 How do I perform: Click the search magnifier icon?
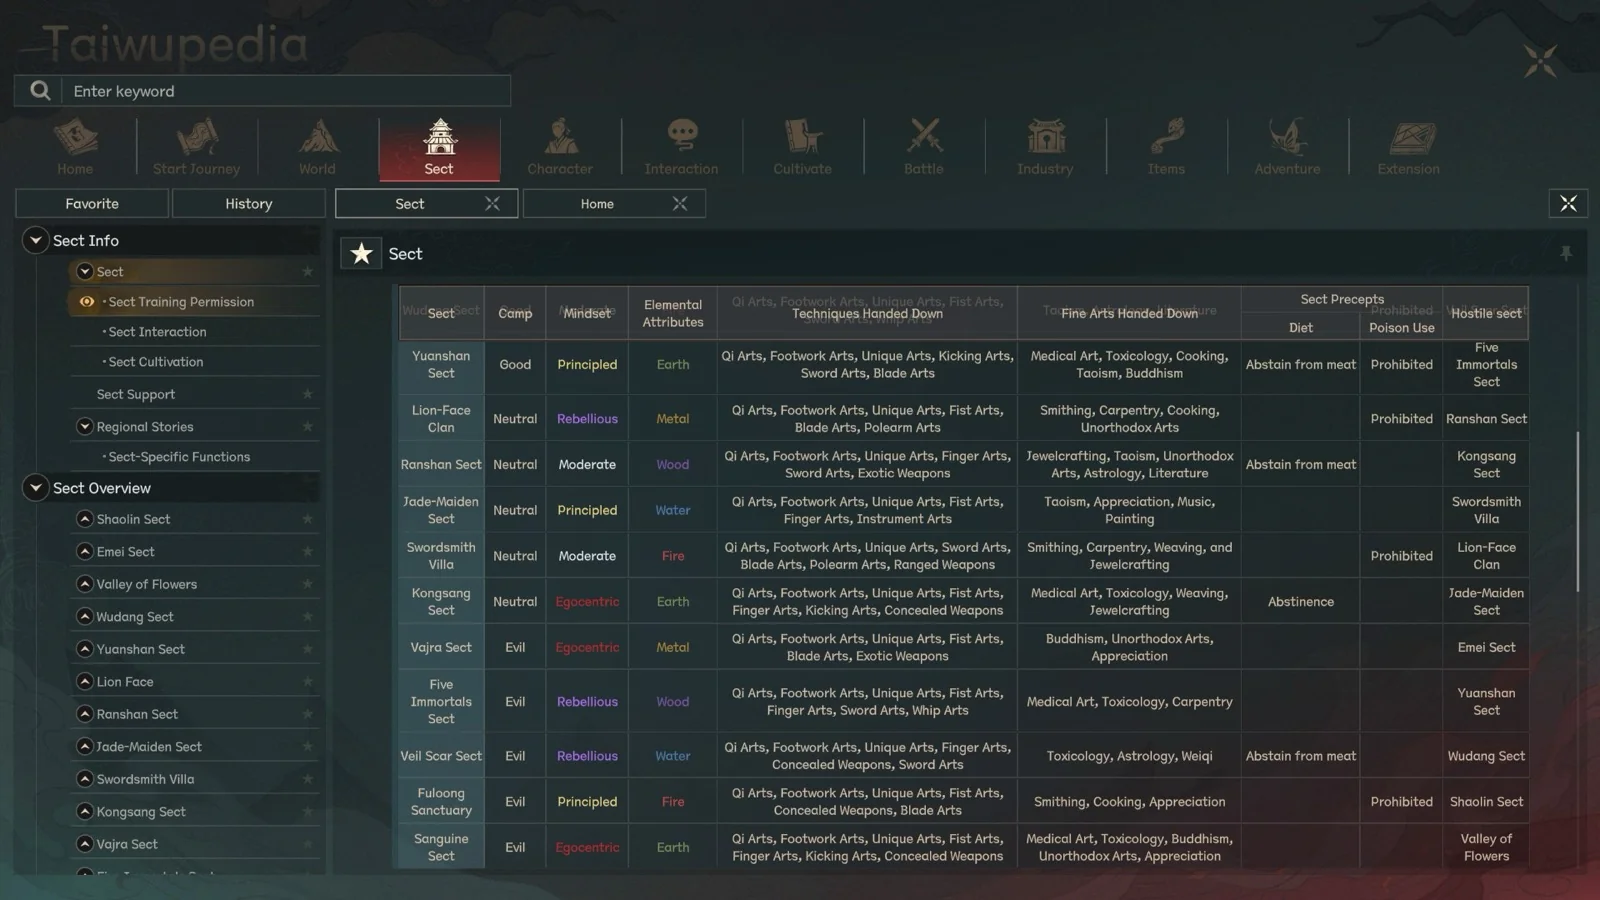tap(40, 90)
